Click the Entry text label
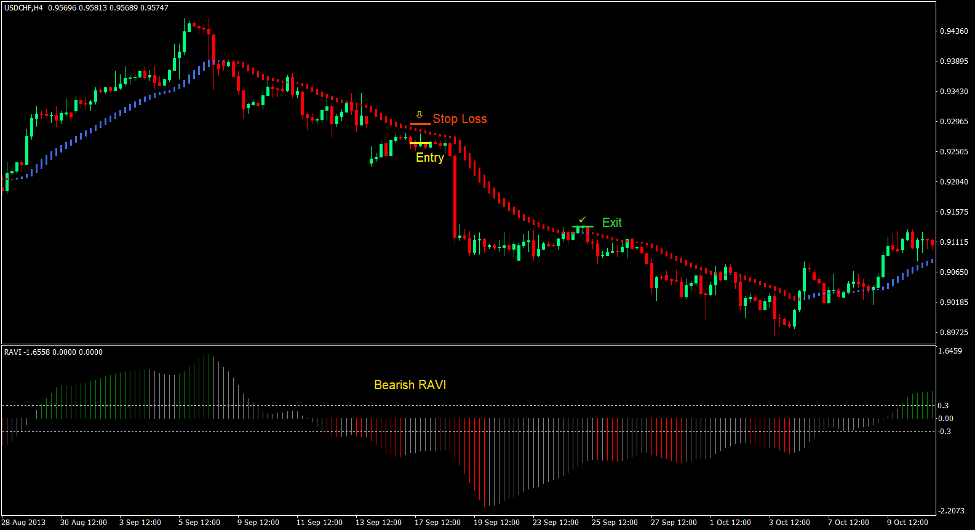The image size is (977, 531). coord(430,158)
